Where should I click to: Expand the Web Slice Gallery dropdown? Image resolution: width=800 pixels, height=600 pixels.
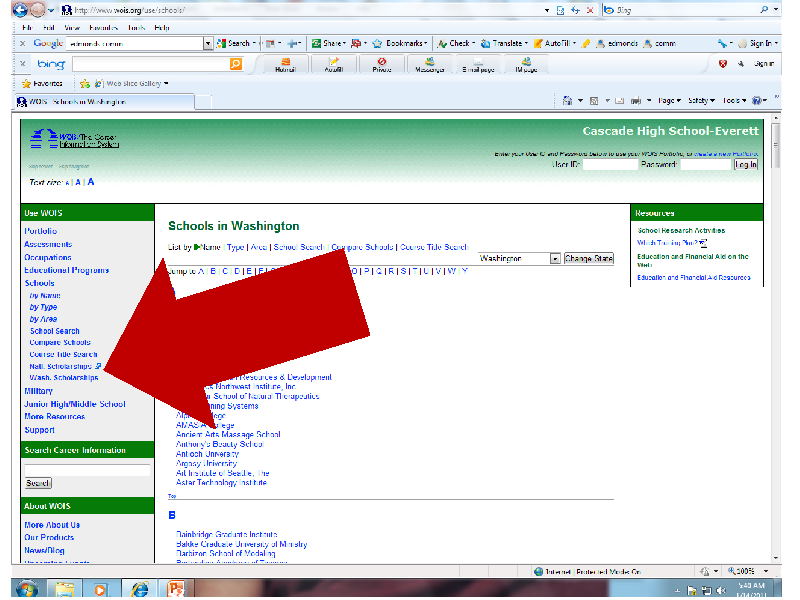(166, 83)
